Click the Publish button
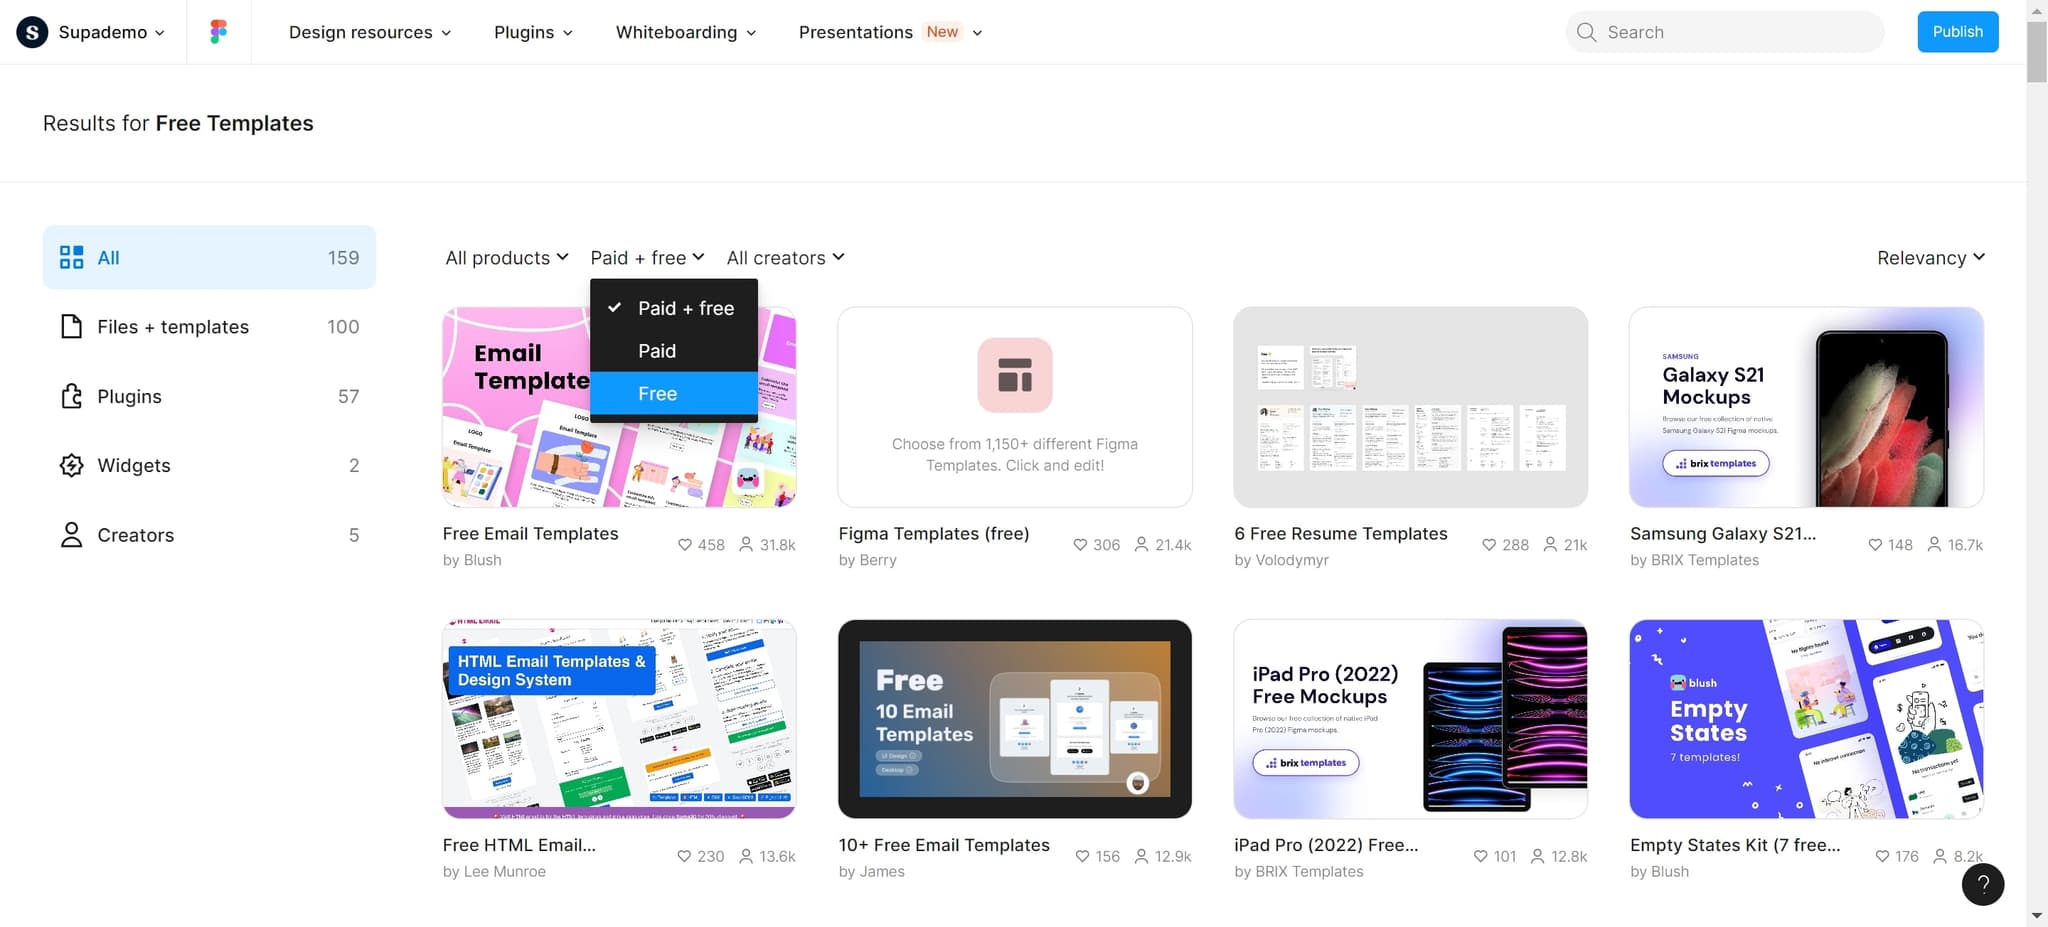This screenshot has height=927, width=2048. point(1957,32)
